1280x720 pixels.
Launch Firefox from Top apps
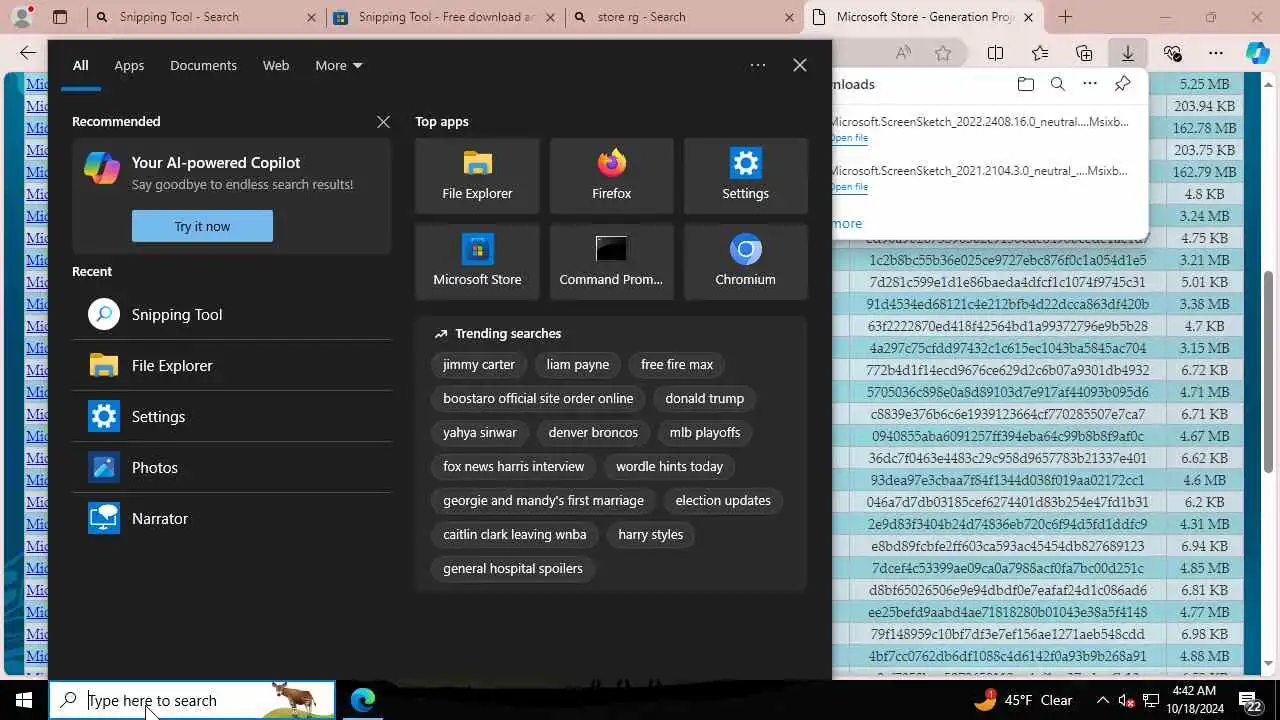point(611,176)
